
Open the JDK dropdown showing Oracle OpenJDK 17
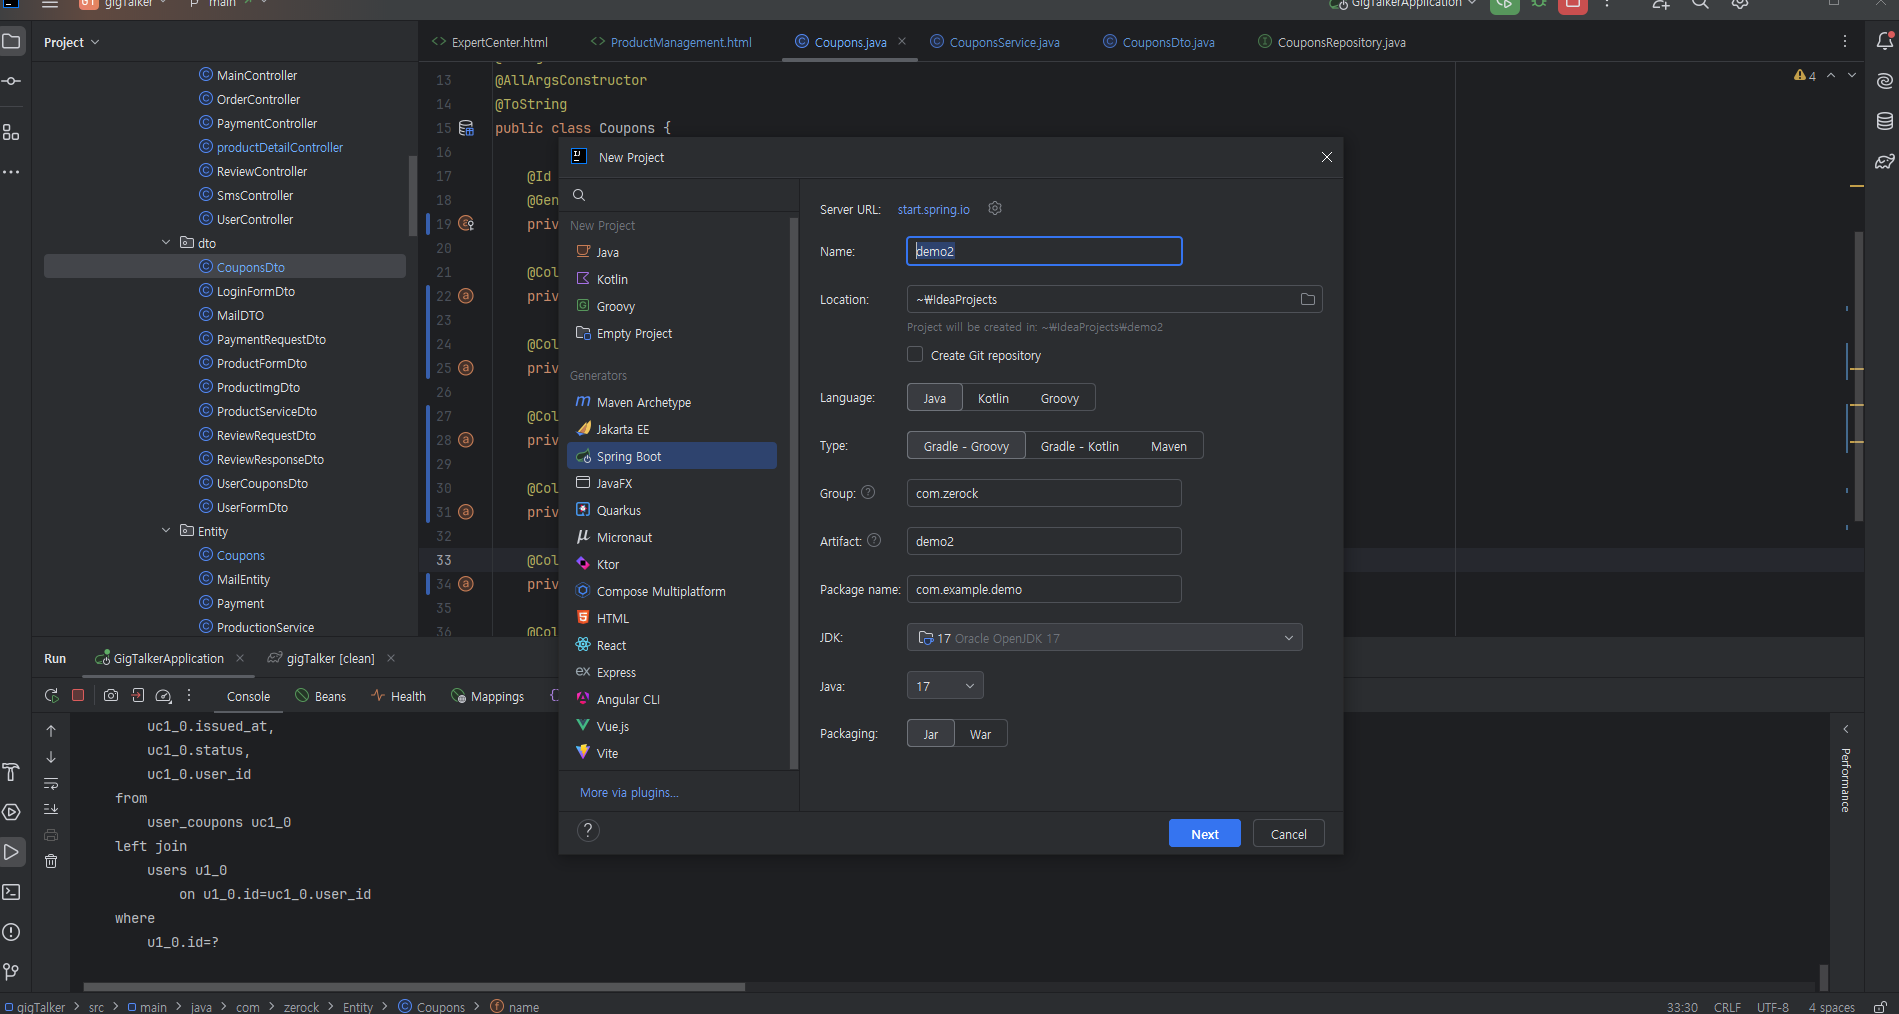pyautogui.click(x=1104, y=638)
